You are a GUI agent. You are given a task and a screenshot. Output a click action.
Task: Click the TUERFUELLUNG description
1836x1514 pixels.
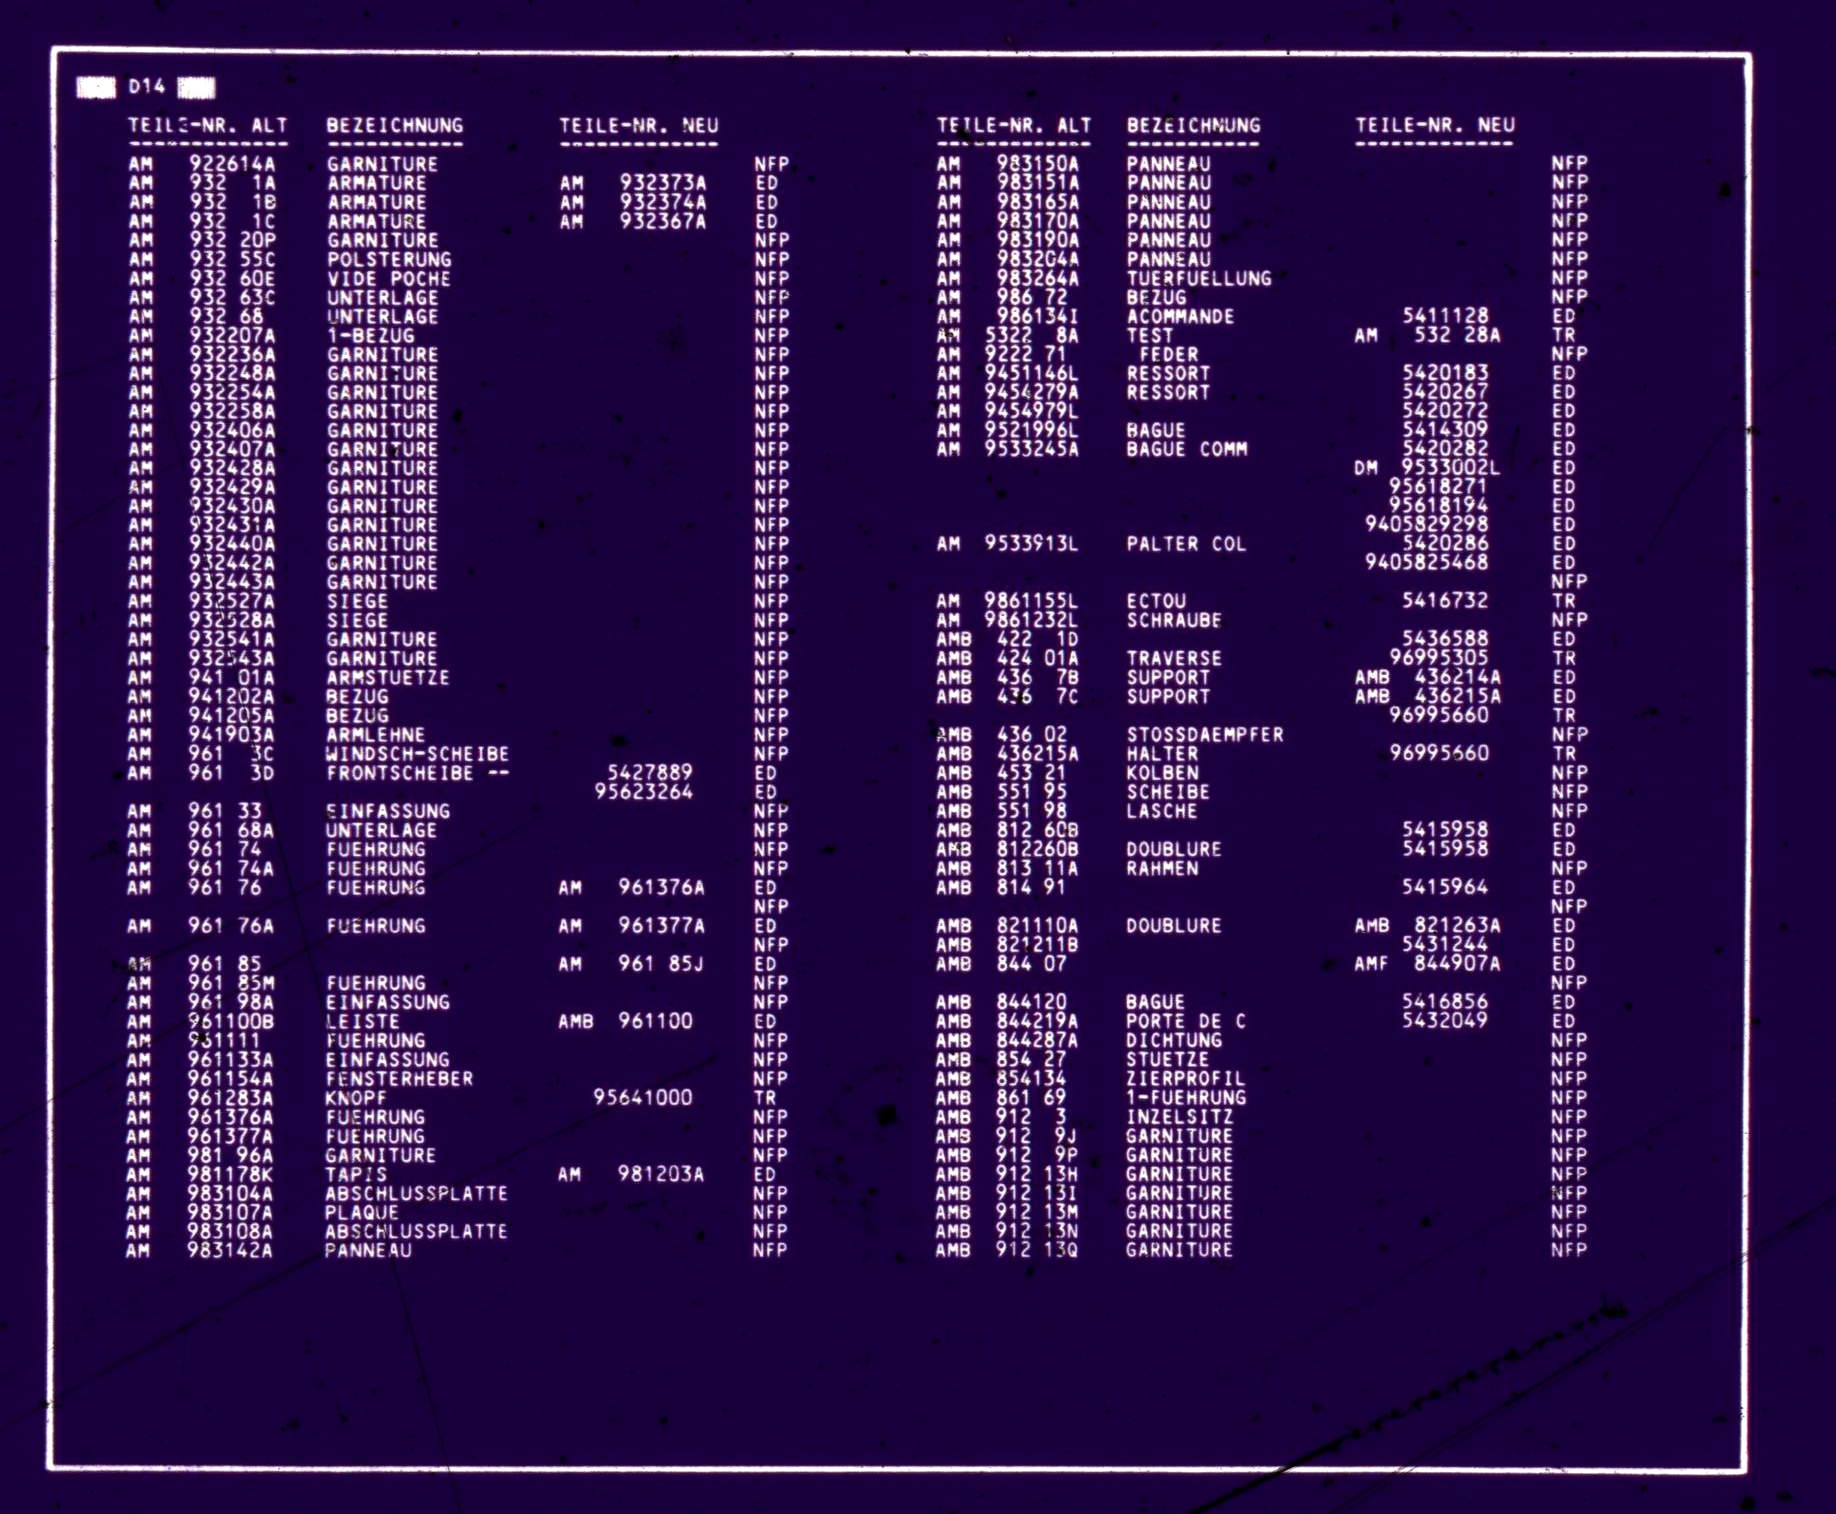point(1200,278)
